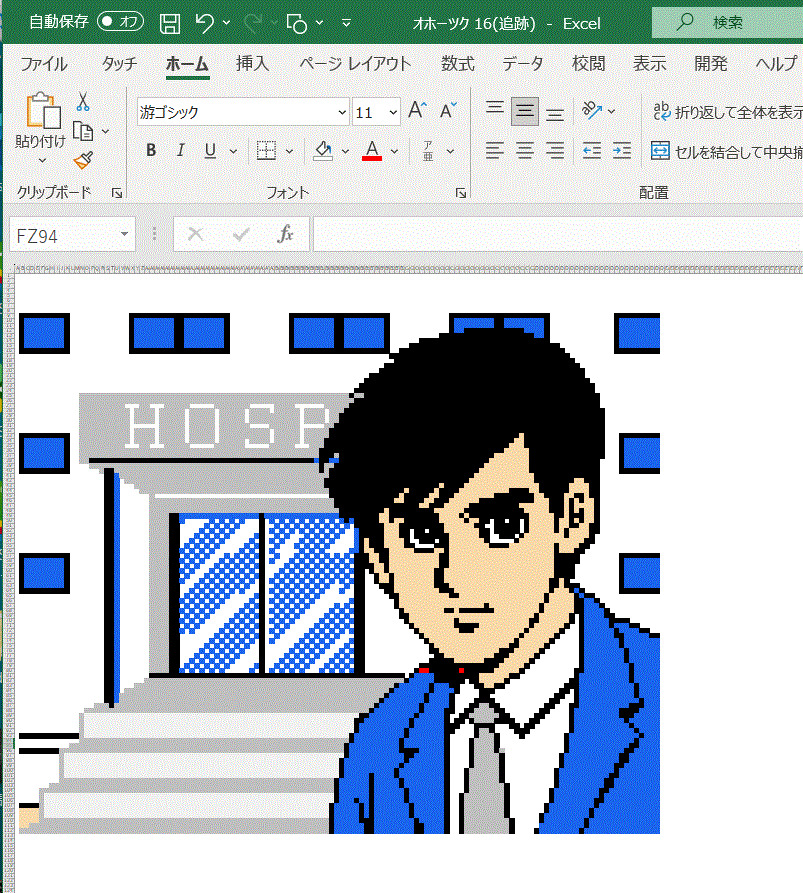Align text to top of cell

click(x=495, y=109)
